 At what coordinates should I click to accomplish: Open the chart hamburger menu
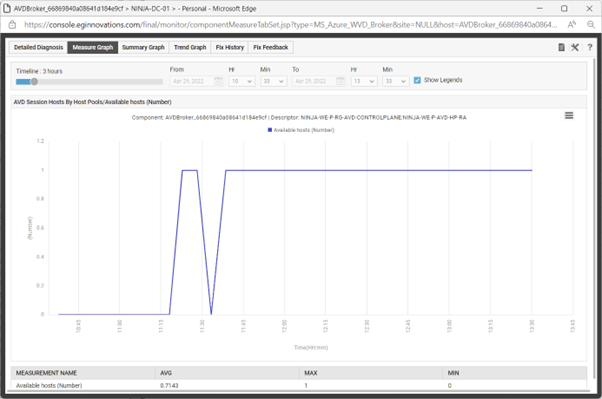coord(569,115)
